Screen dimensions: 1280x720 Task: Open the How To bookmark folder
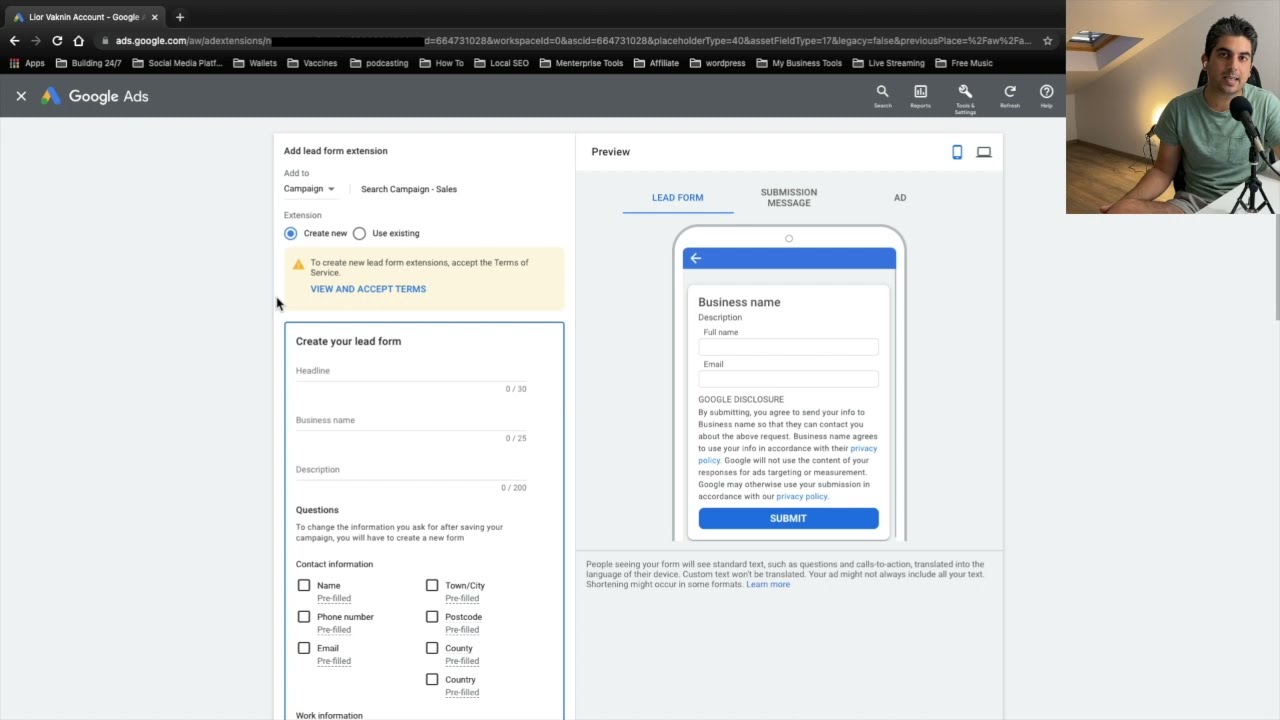441,63
